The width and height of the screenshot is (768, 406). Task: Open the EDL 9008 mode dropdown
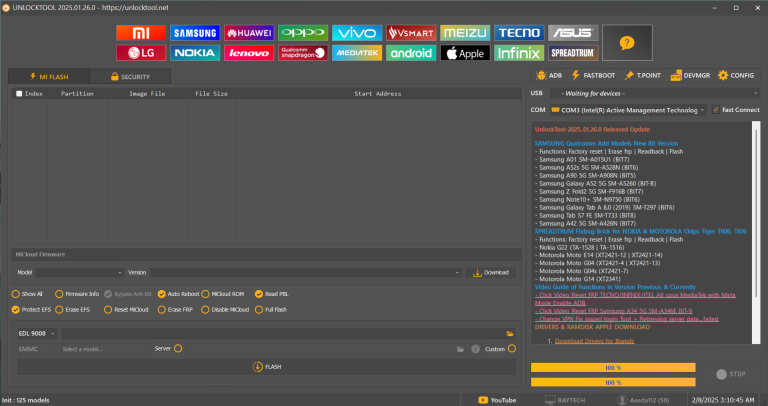[x=37, y=334]
